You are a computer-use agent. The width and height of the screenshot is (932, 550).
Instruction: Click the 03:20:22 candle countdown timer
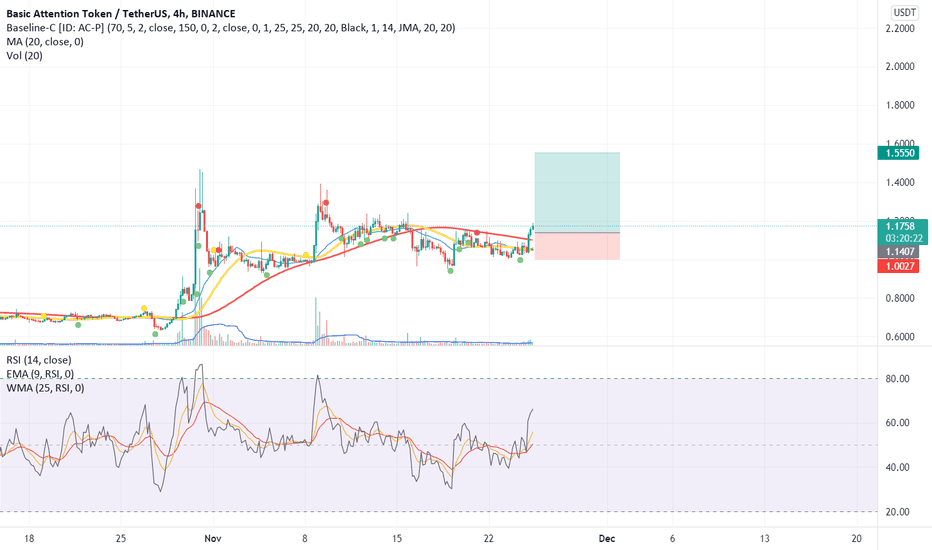click(903, 238)
